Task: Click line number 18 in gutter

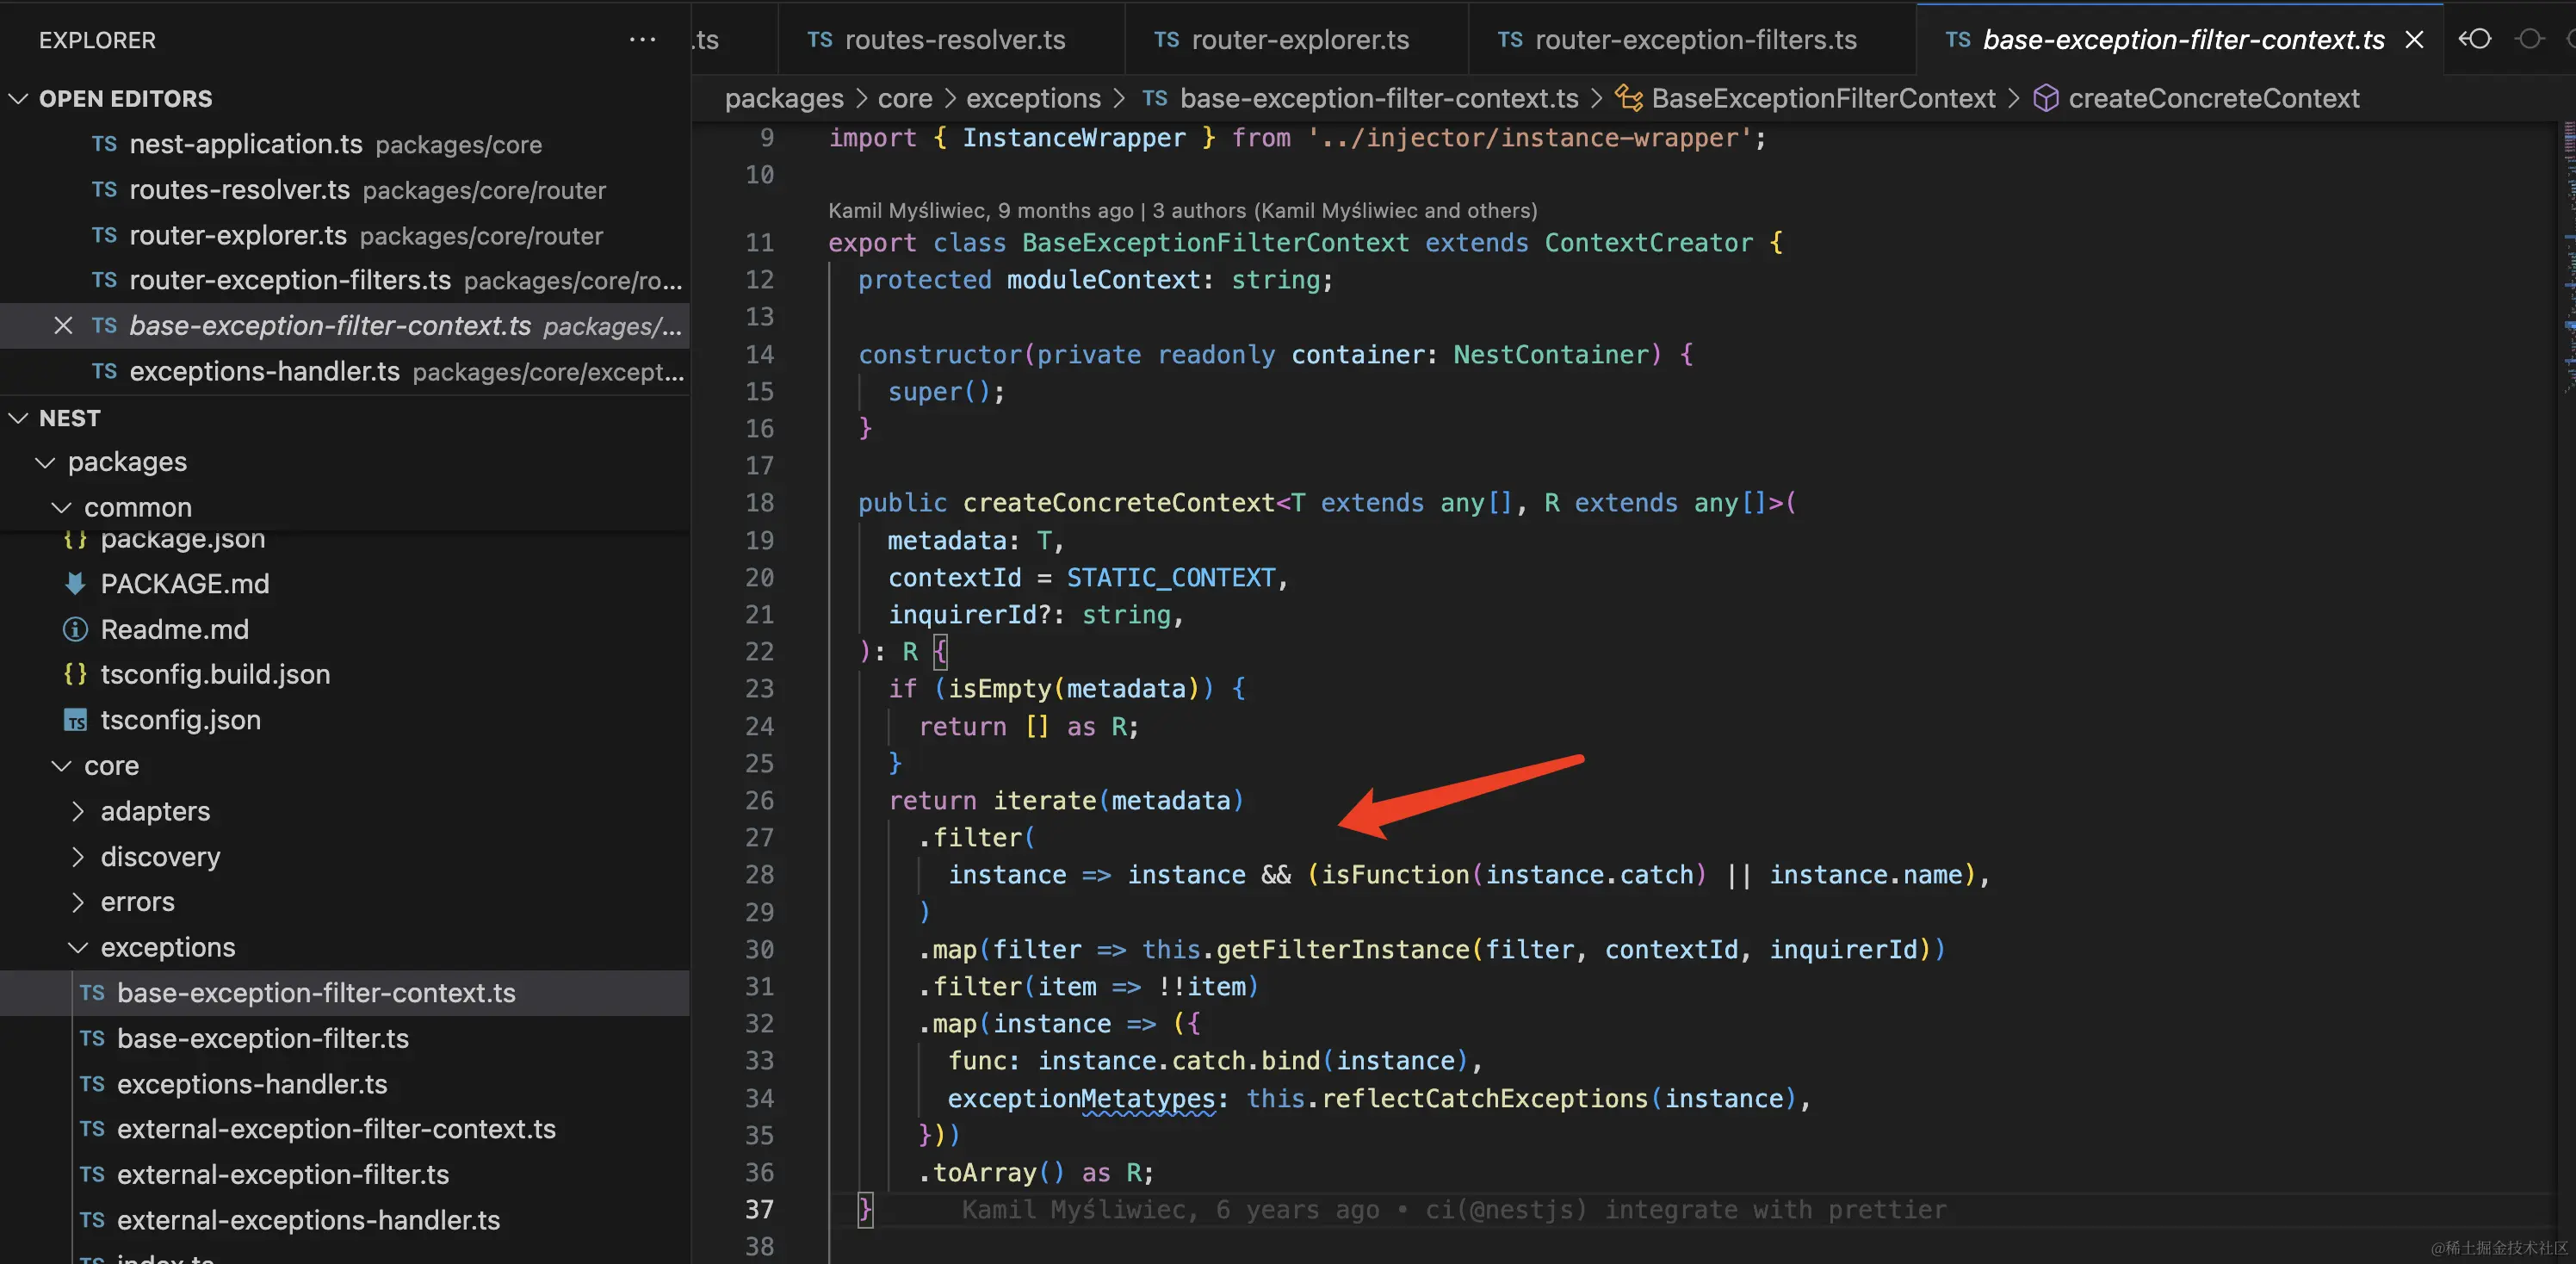Action: (759, 502)
